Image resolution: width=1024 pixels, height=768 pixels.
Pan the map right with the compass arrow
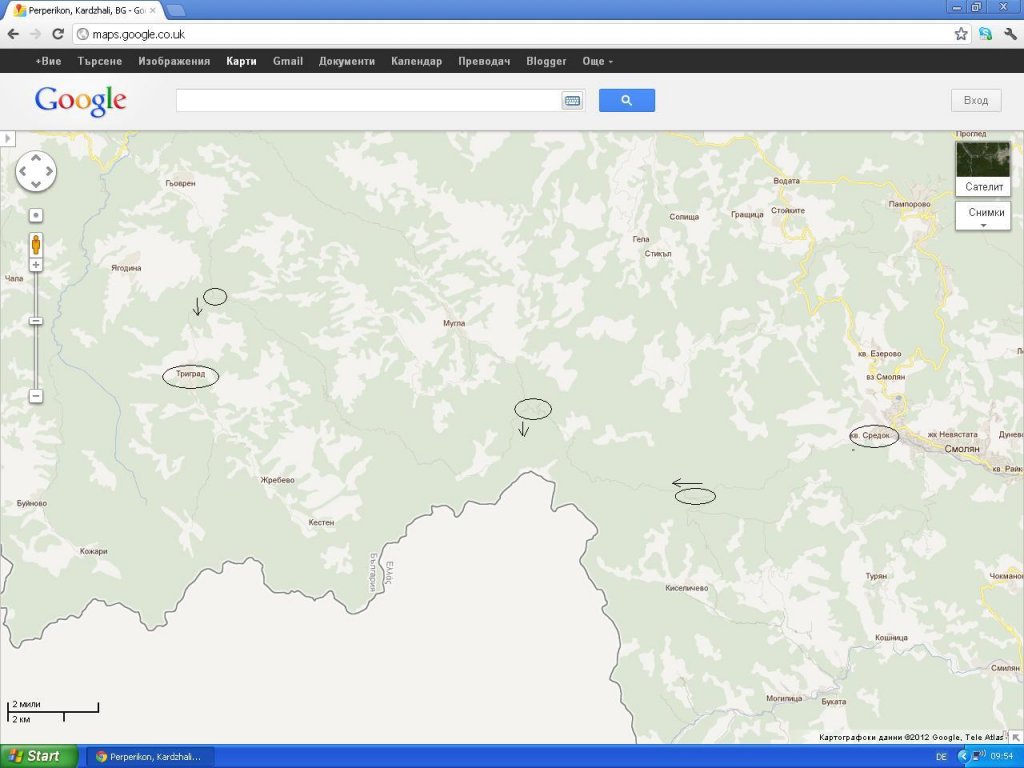point(49,171)
